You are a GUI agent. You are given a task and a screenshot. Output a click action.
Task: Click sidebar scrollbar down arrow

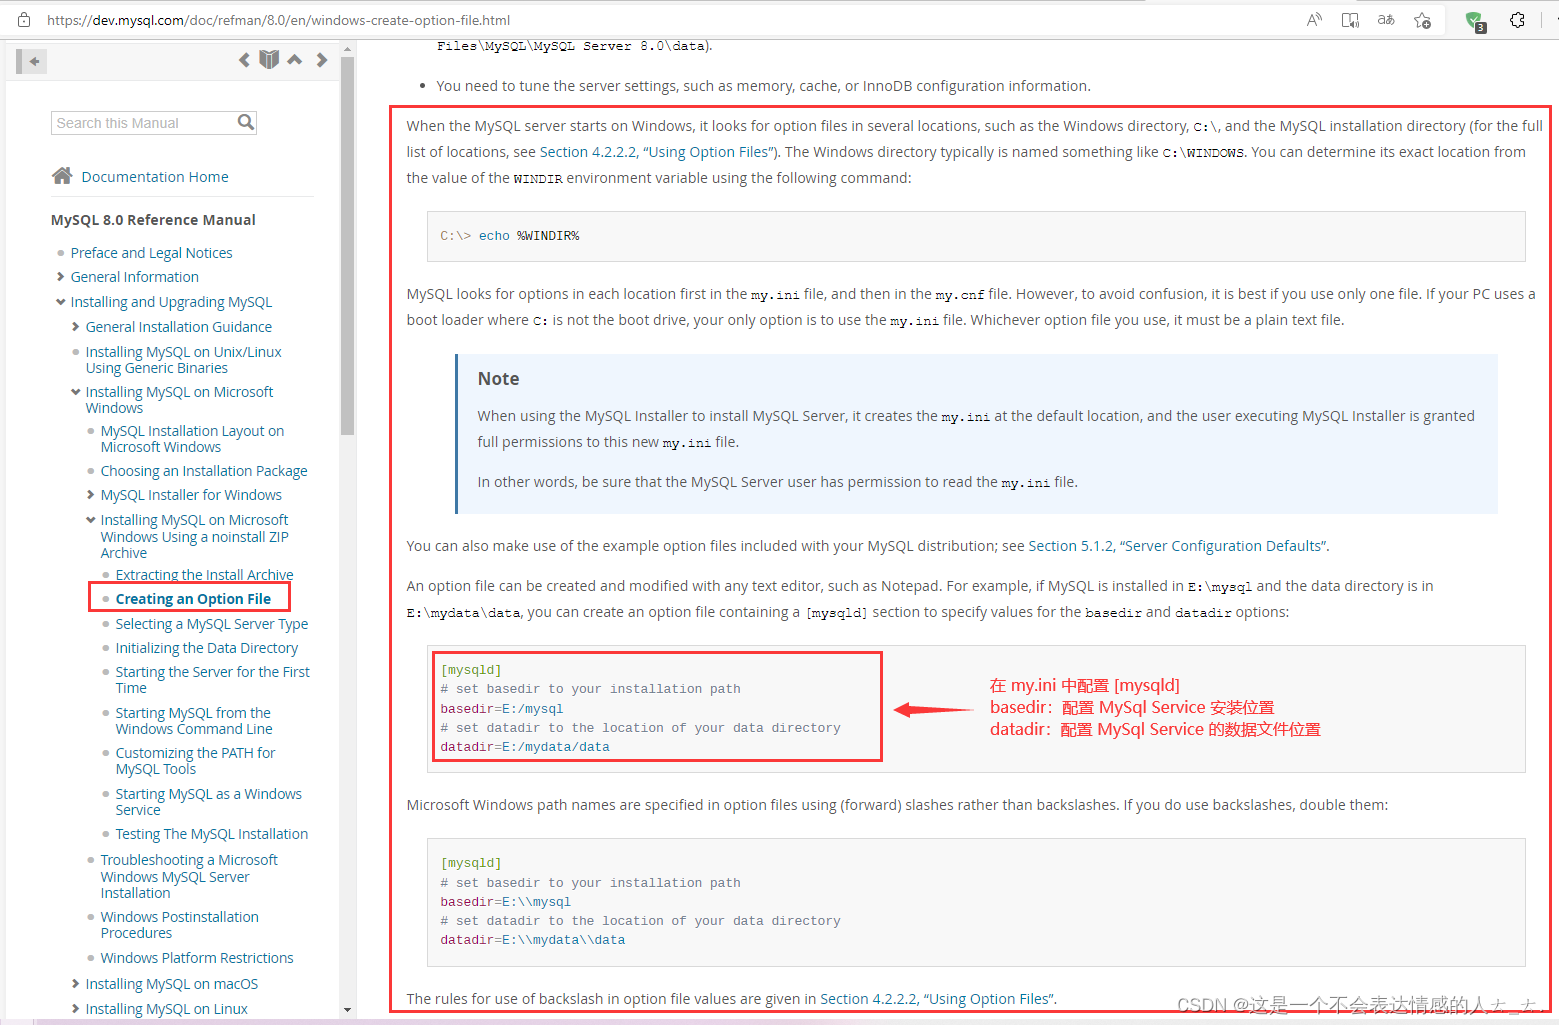[347, 1010]
